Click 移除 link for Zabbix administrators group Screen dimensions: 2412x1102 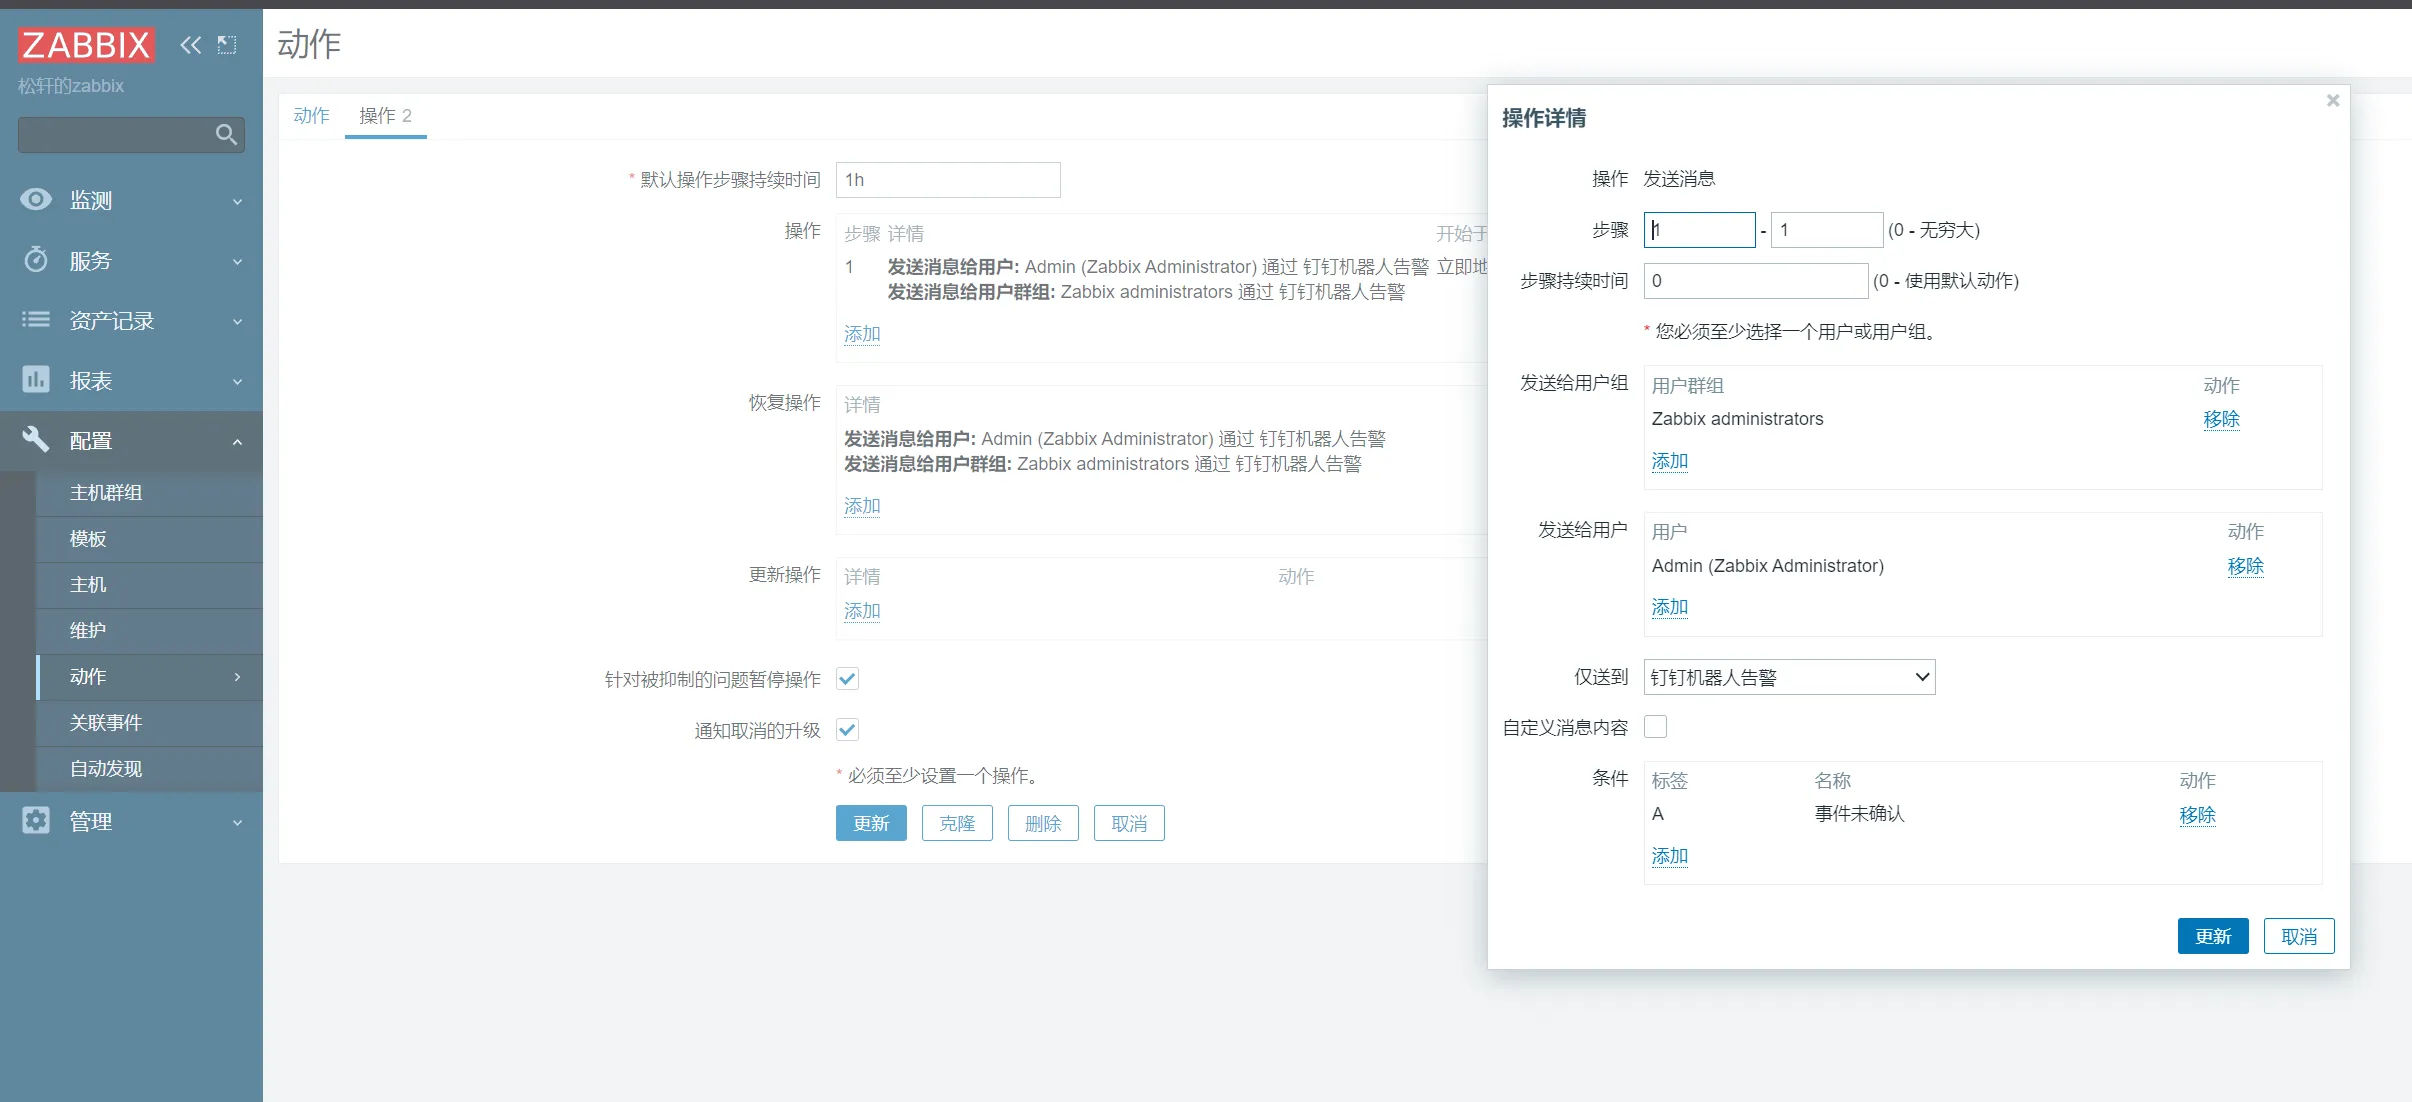click(2221, 419)
